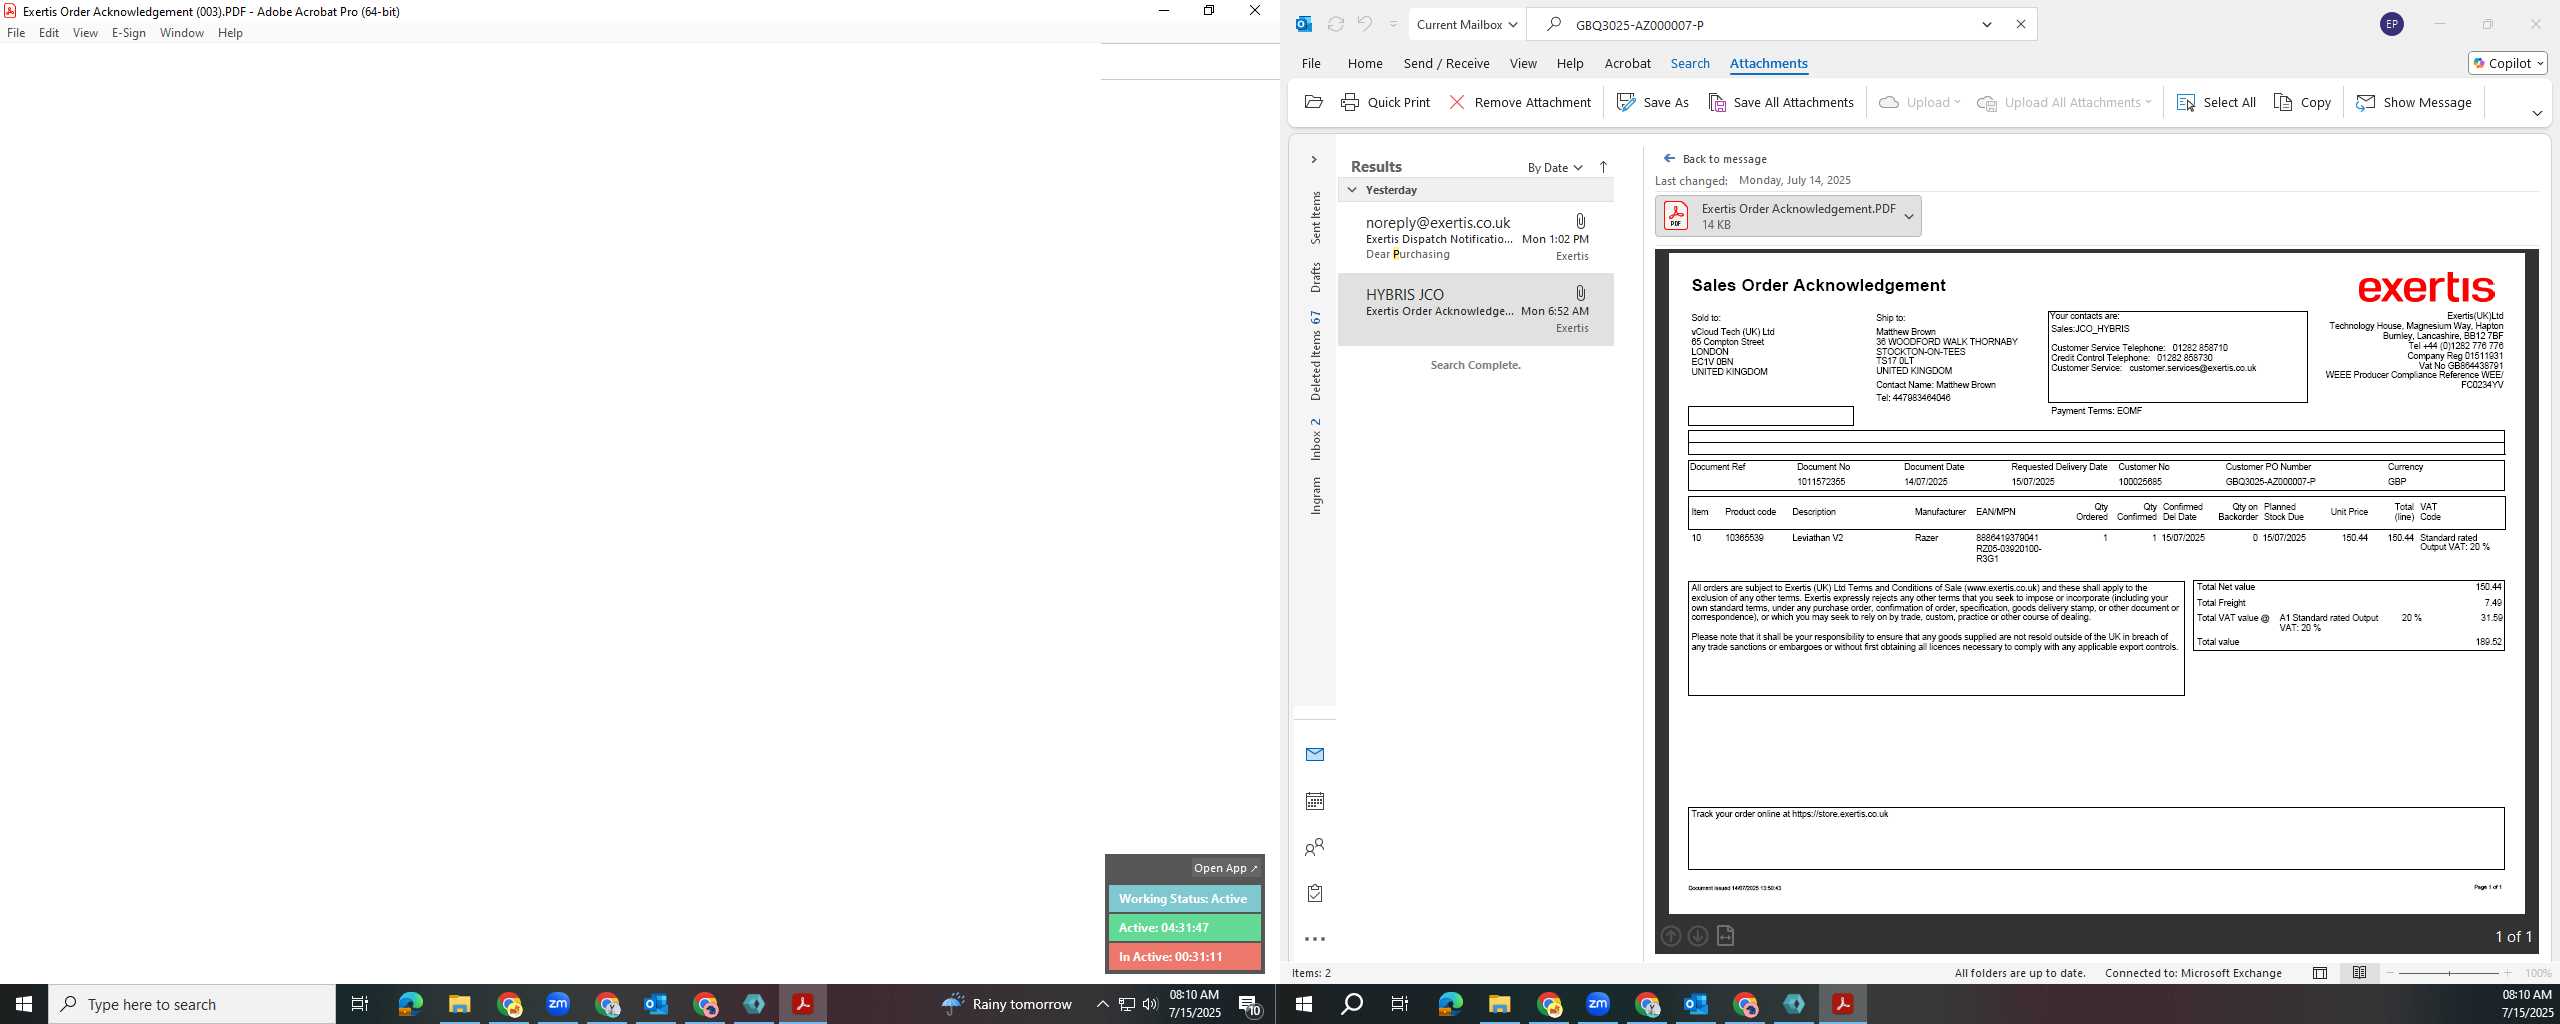The image size is (2560, 1024).
Task: Adjust the Outlook zoom slider
Action: click(2448, 973)
